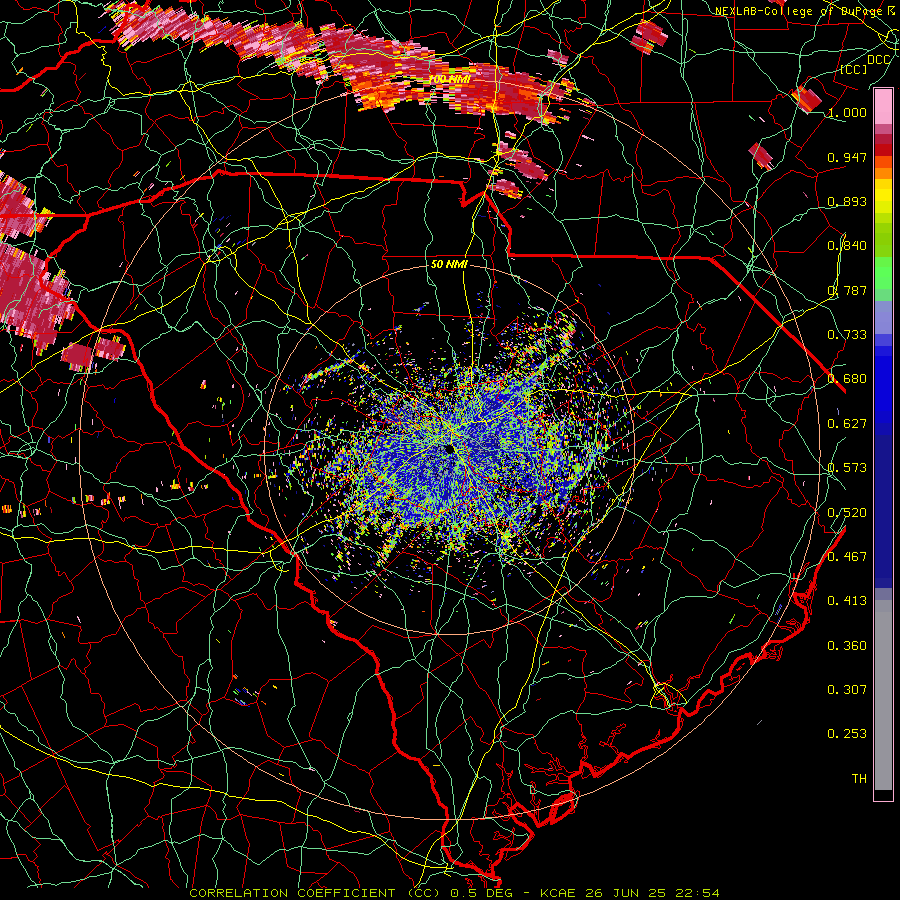
Task: Click the 0.947 color scale label
Action: (x=847, y=157)
